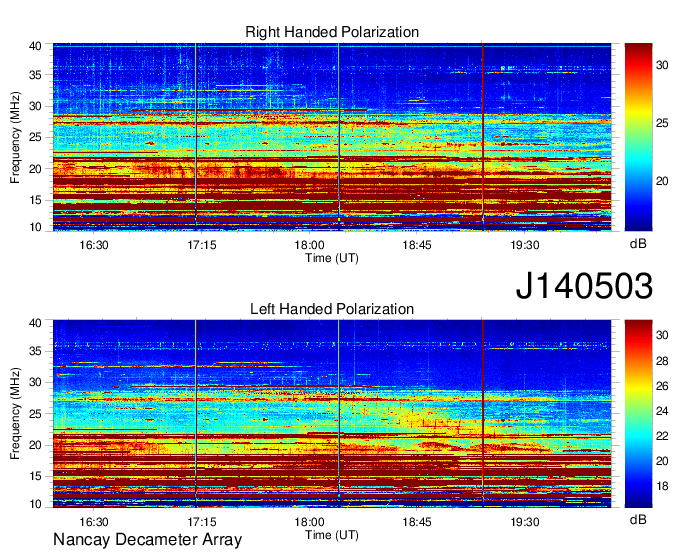Click the 26 value on Left Handed color bar
This screenshot has width=680, height=552.
point(662,386)
